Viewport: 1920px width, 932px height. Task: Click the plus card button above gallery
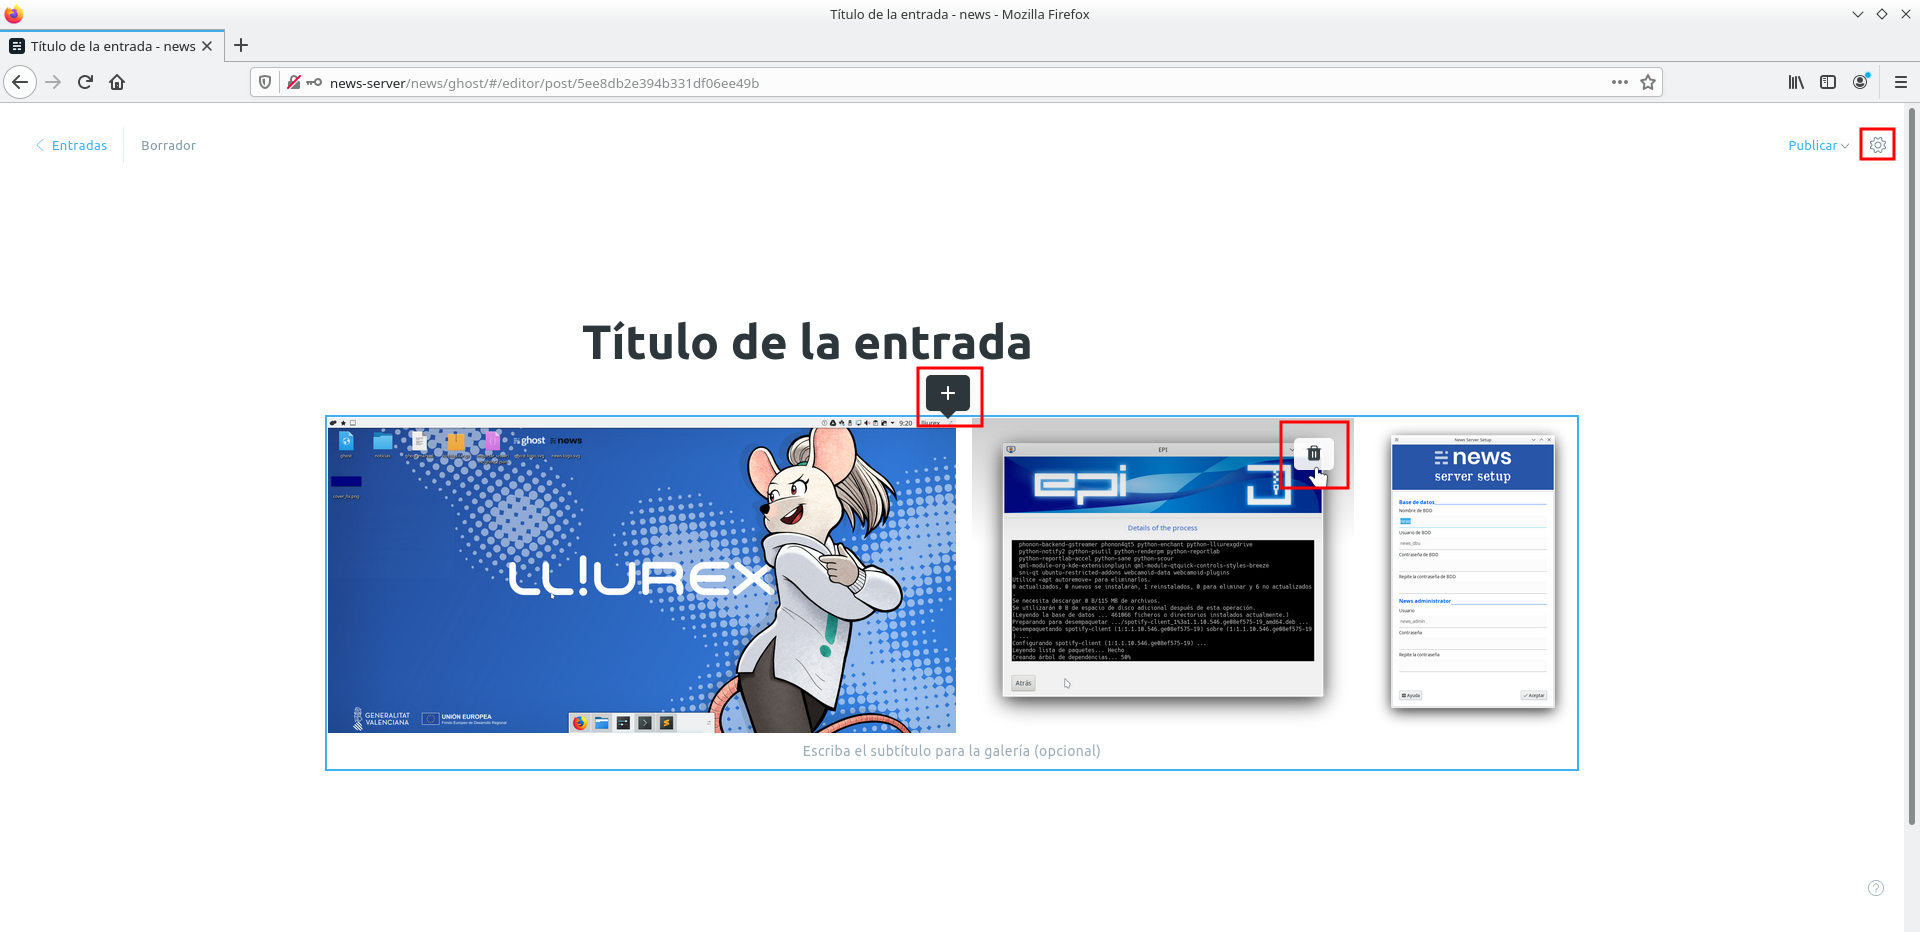point(947,394)
